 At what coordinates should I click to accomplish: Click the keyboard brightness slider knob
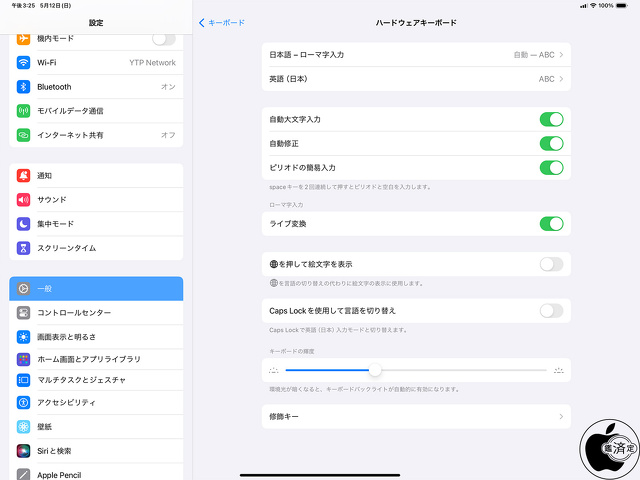point(375,370)
